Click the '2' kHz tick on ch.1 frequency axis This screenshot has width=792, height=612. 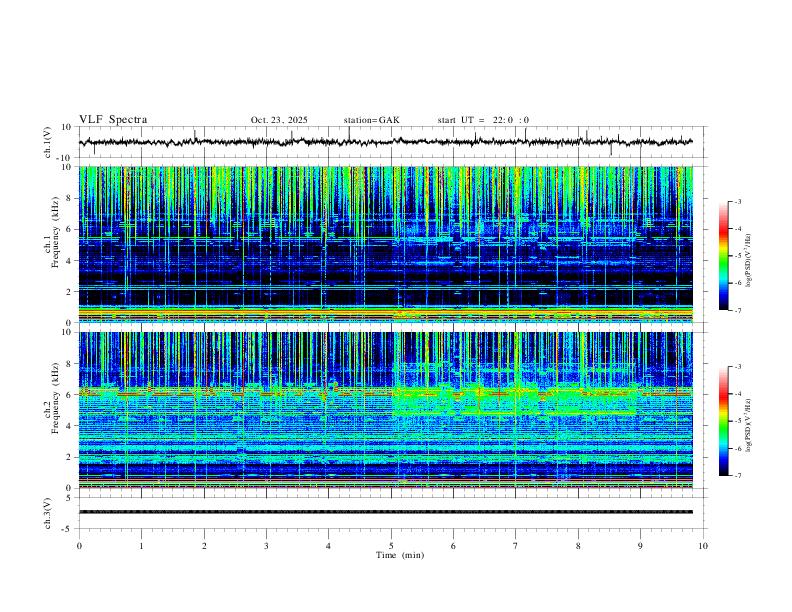(x=69, y=292)
